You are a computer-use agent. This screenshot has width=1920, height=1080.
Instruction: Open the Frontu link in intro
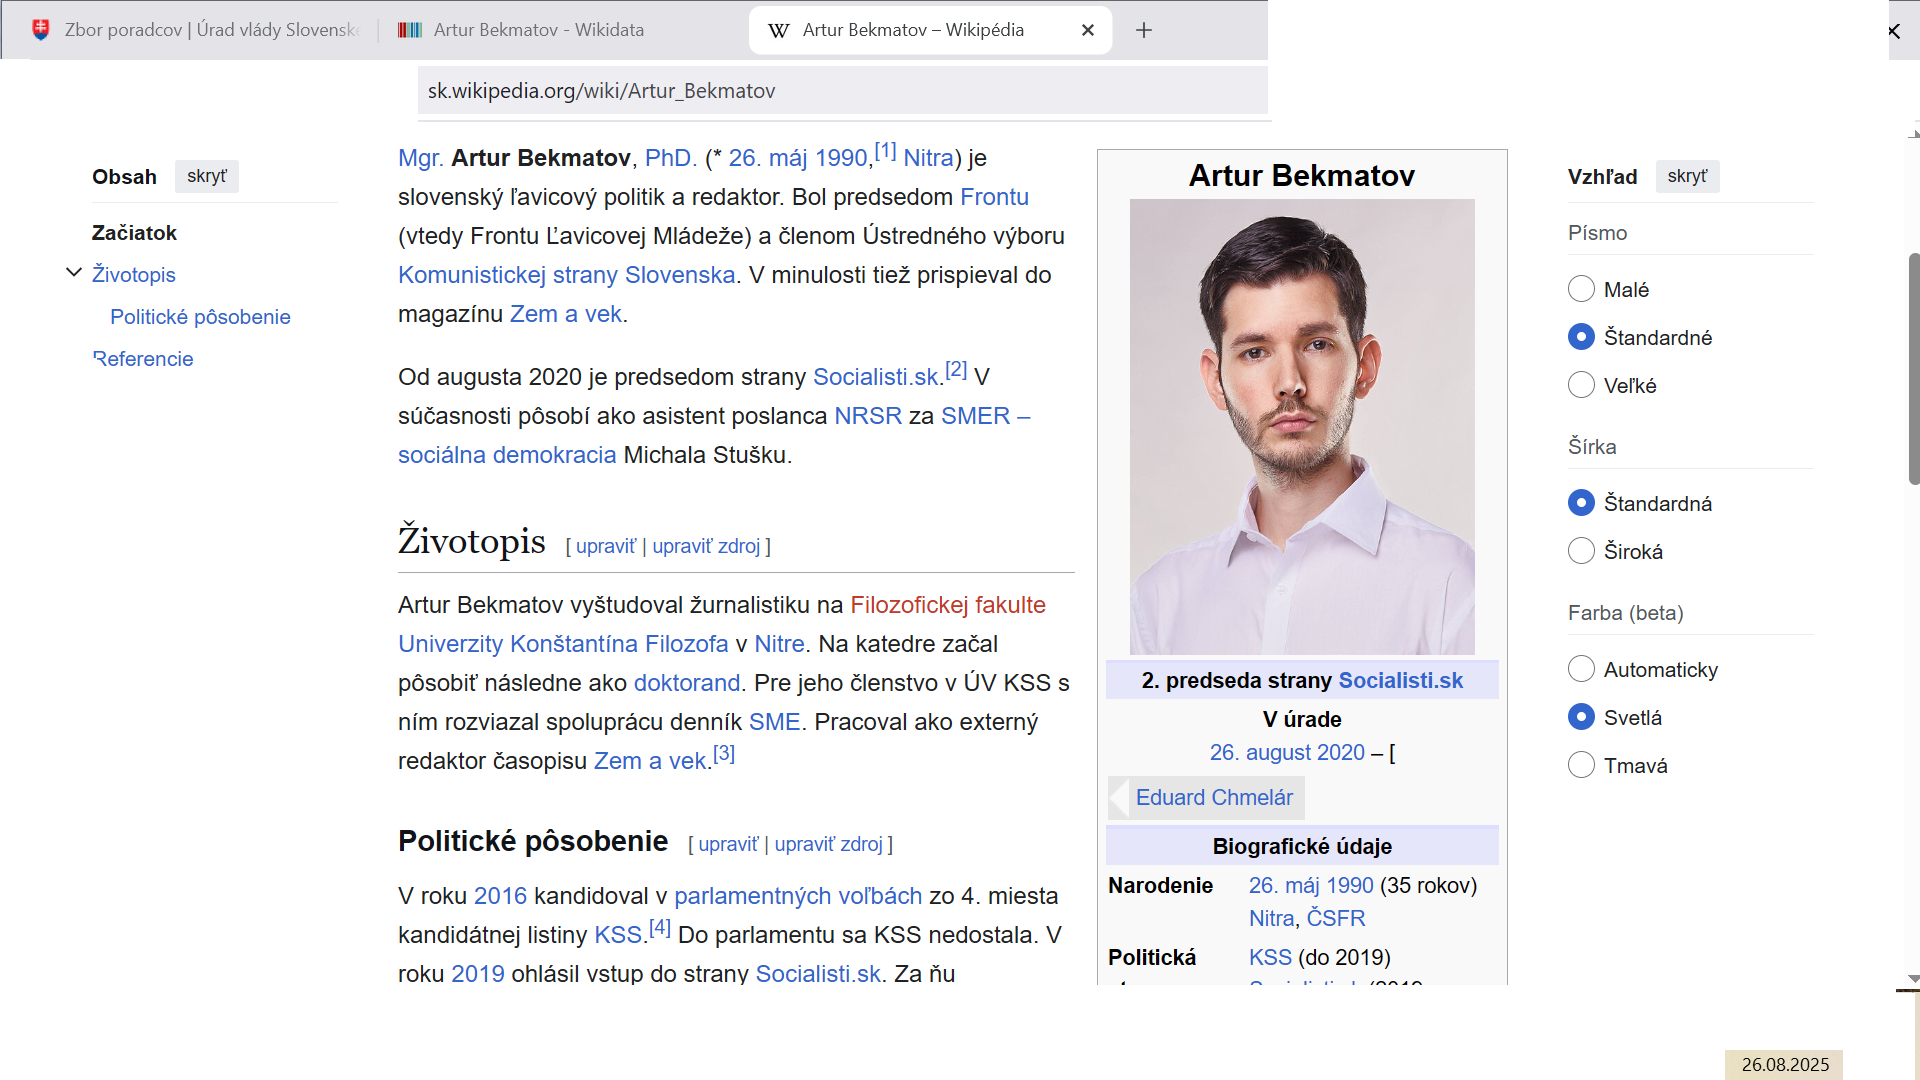(x=994, y=197)
